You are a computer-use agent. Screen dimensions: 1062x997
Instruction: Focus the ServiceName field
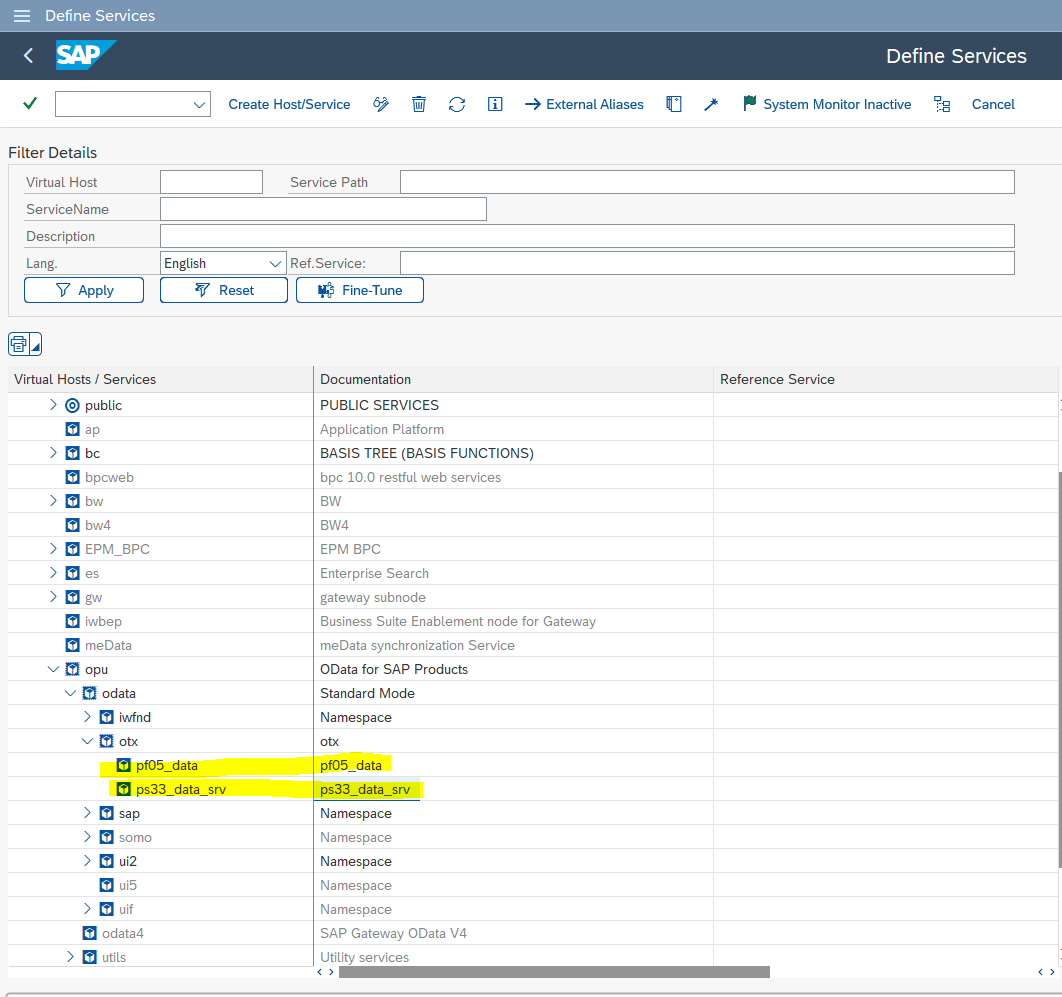pyautogui.click(x=323, y=209)
